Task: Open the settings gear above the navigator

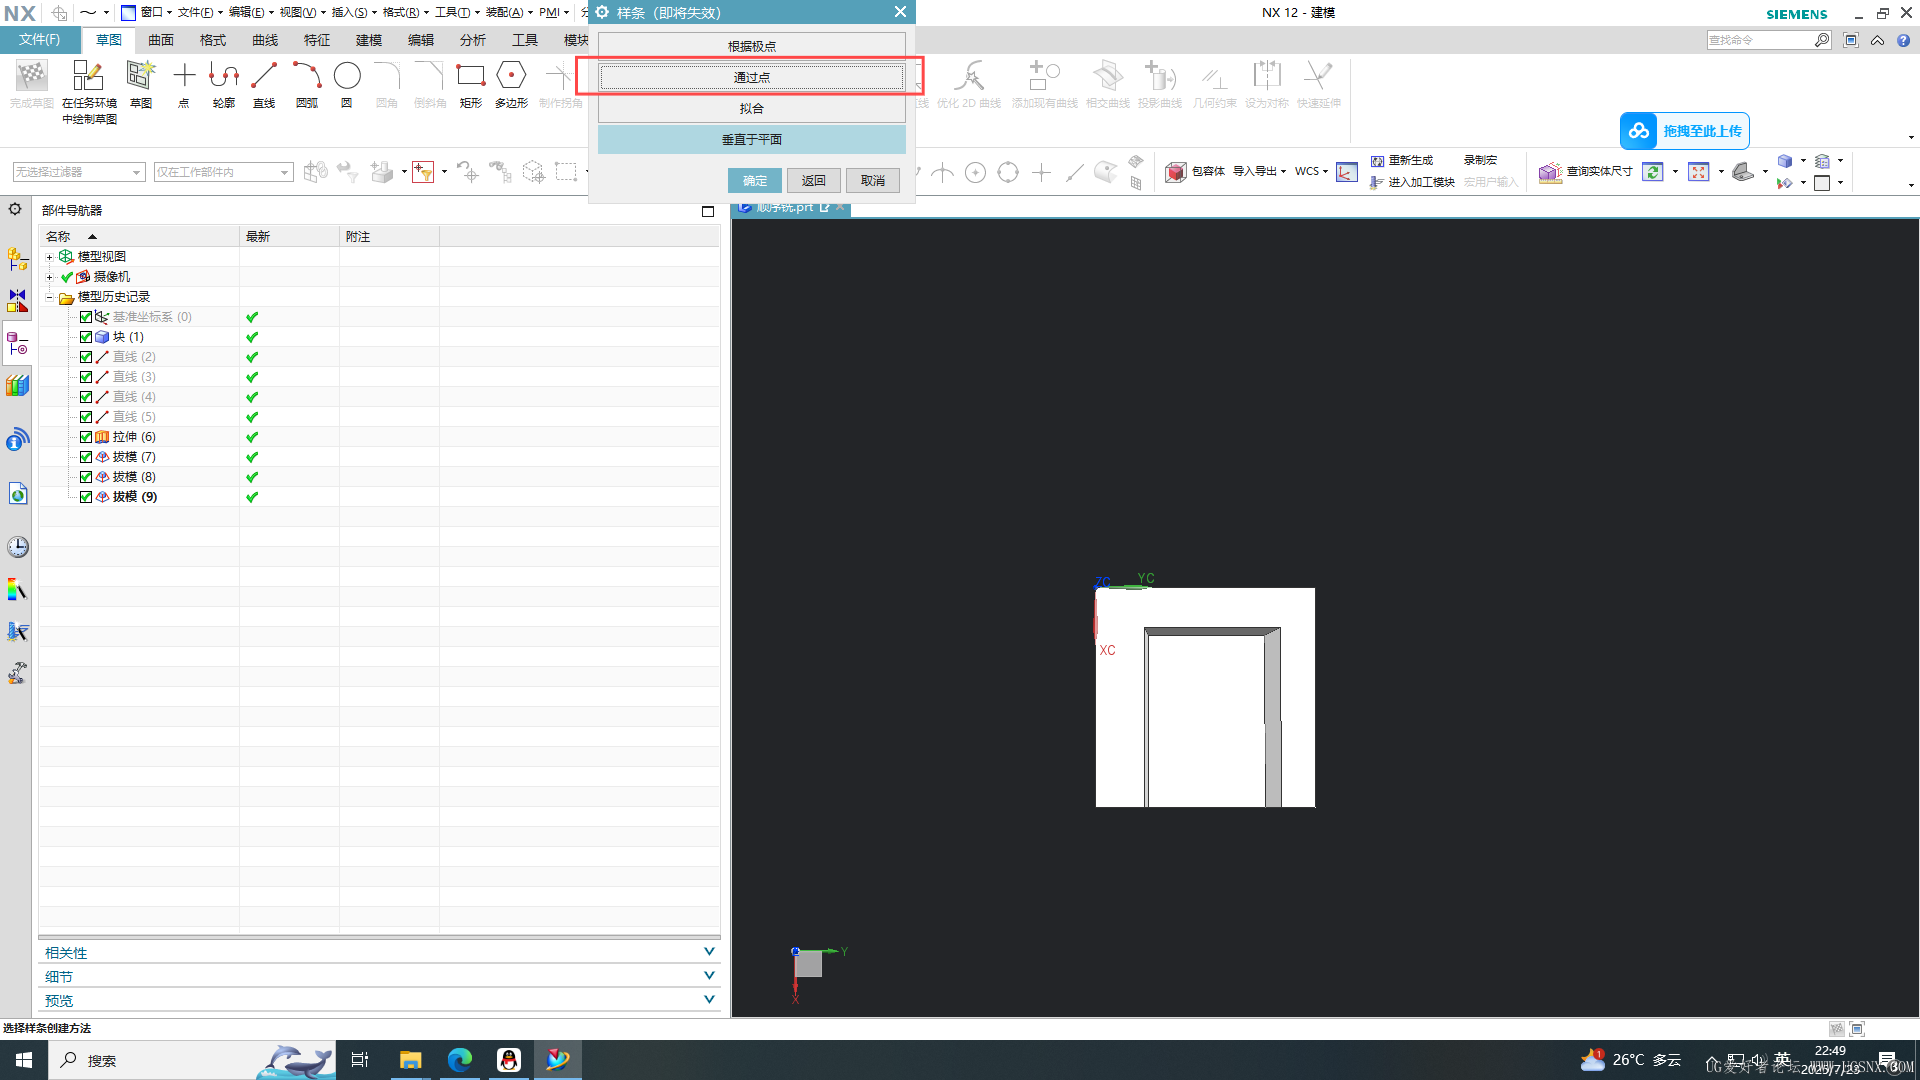Action: [x=15, y=209]
